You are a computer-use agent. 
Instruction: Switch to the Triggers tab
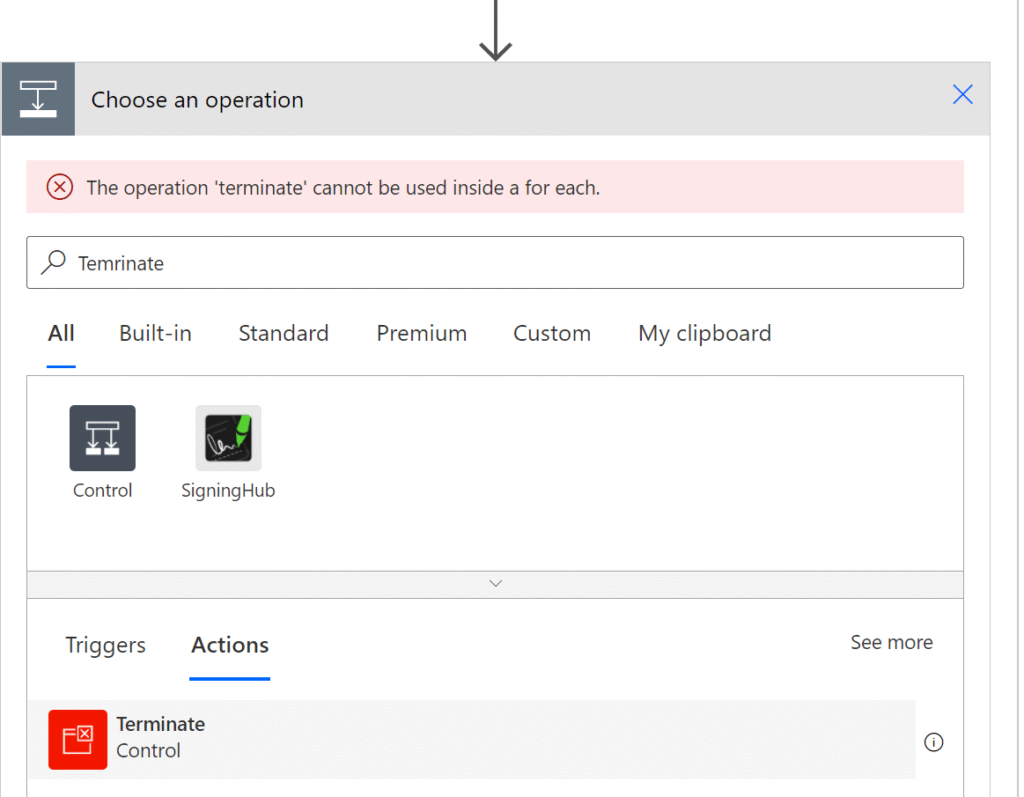pos(105,645)
